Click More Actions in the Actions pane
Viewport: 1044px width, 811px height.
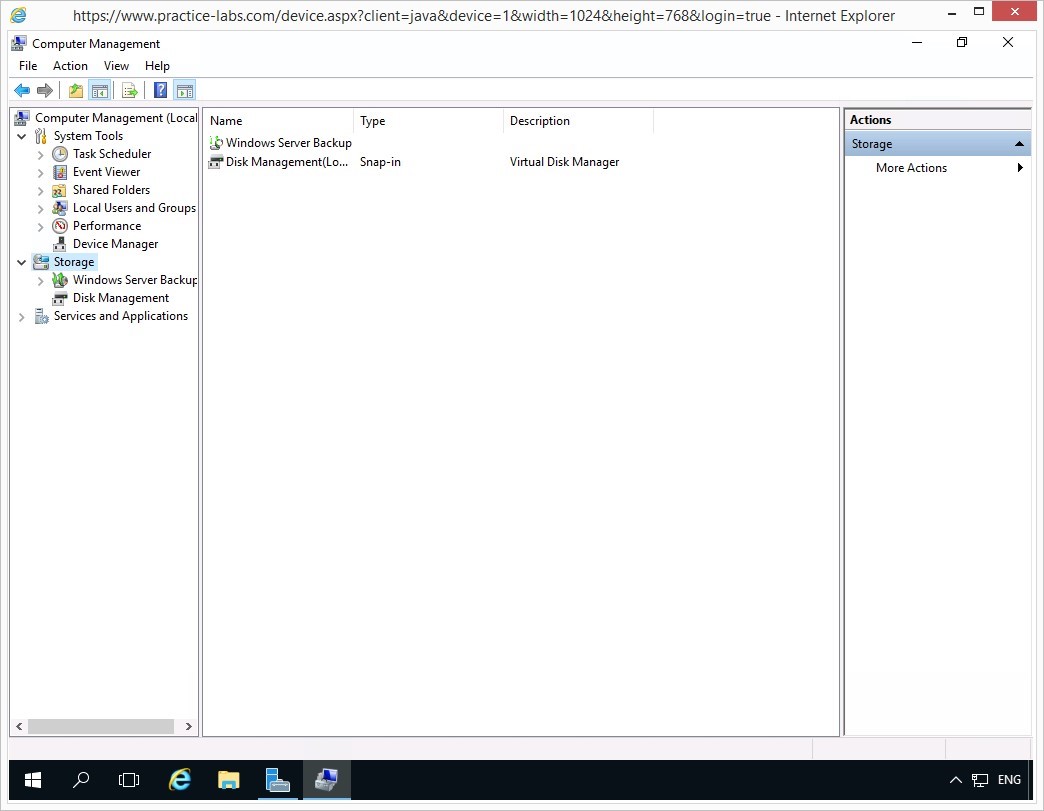click(911, 168)
